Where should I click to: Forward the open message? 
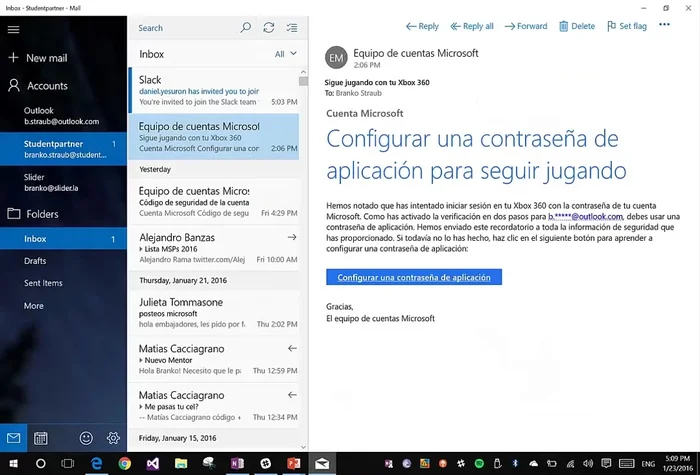526,26
